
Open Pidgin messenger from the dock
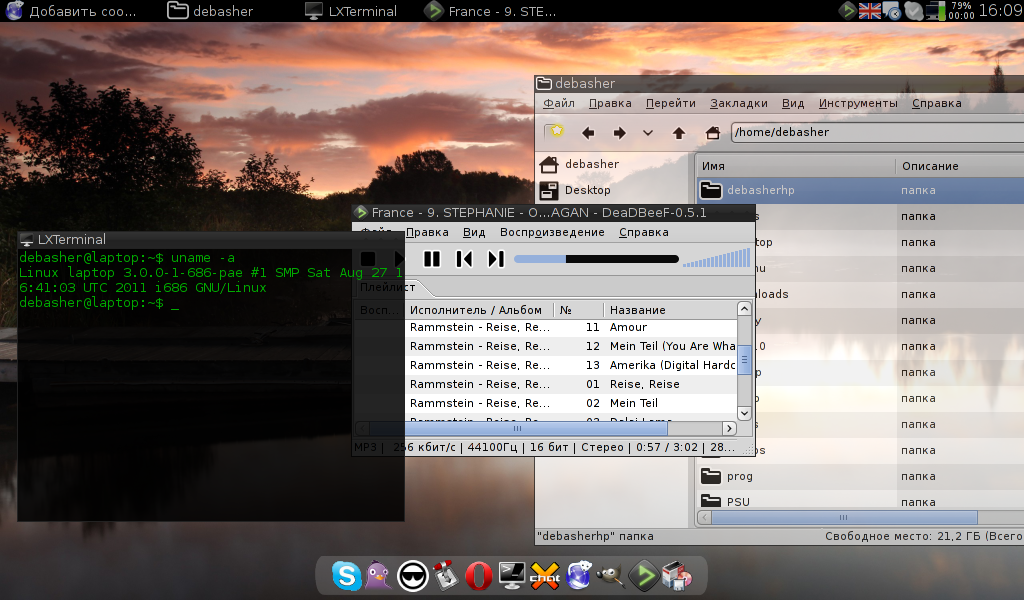click(x=379, y=575)
